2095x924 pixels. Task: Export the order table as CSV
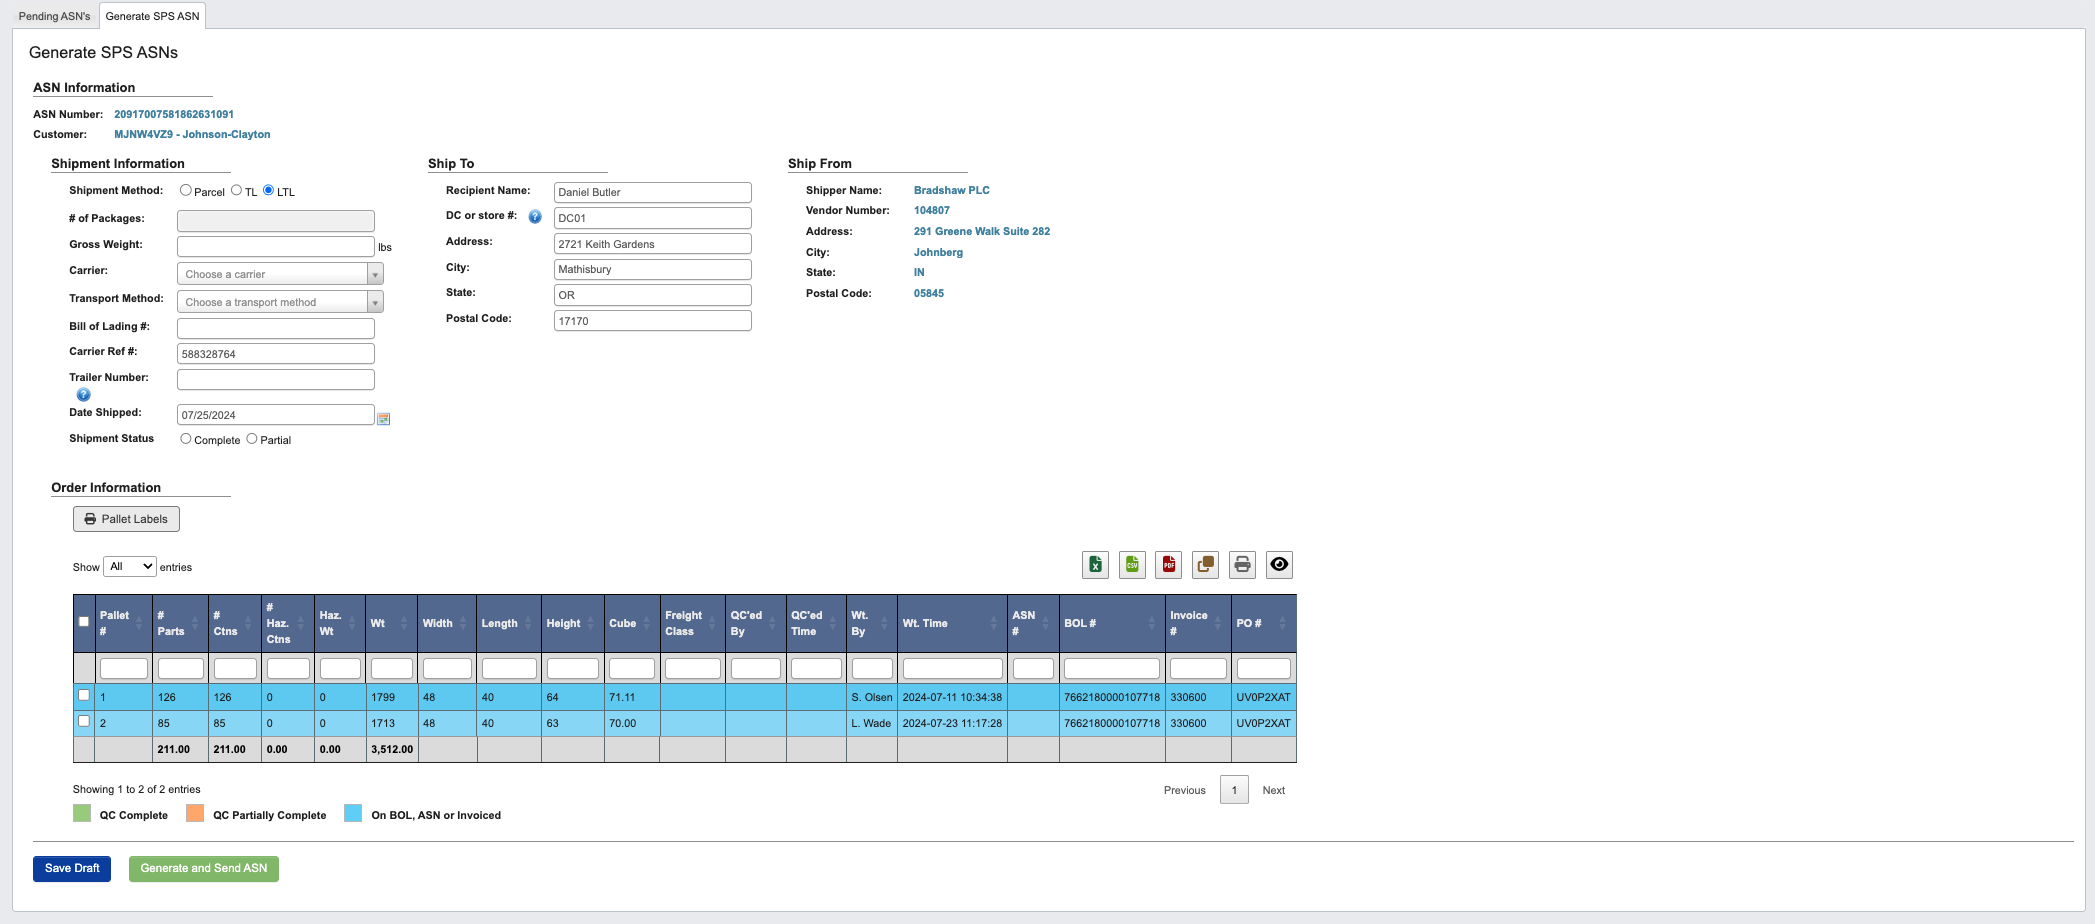click(1132, 564)
